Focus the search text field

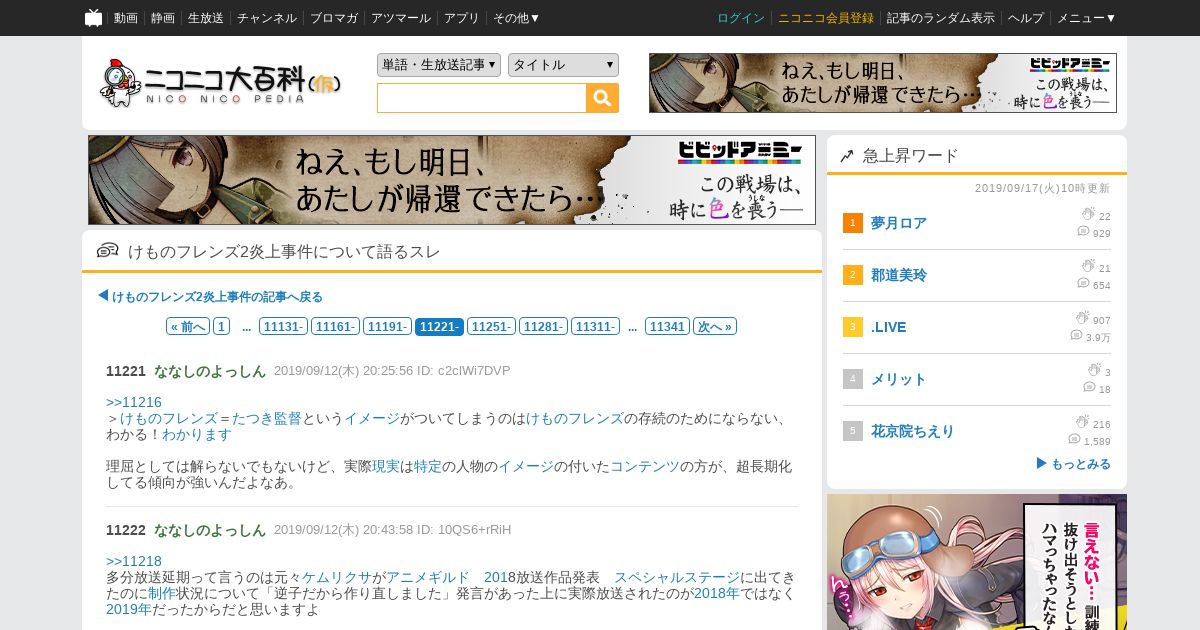(482, 98)
